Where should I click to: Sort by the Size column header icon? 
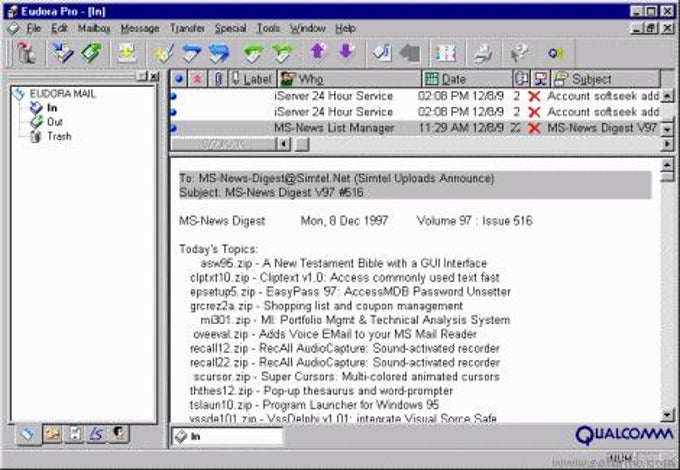(521, 79)
